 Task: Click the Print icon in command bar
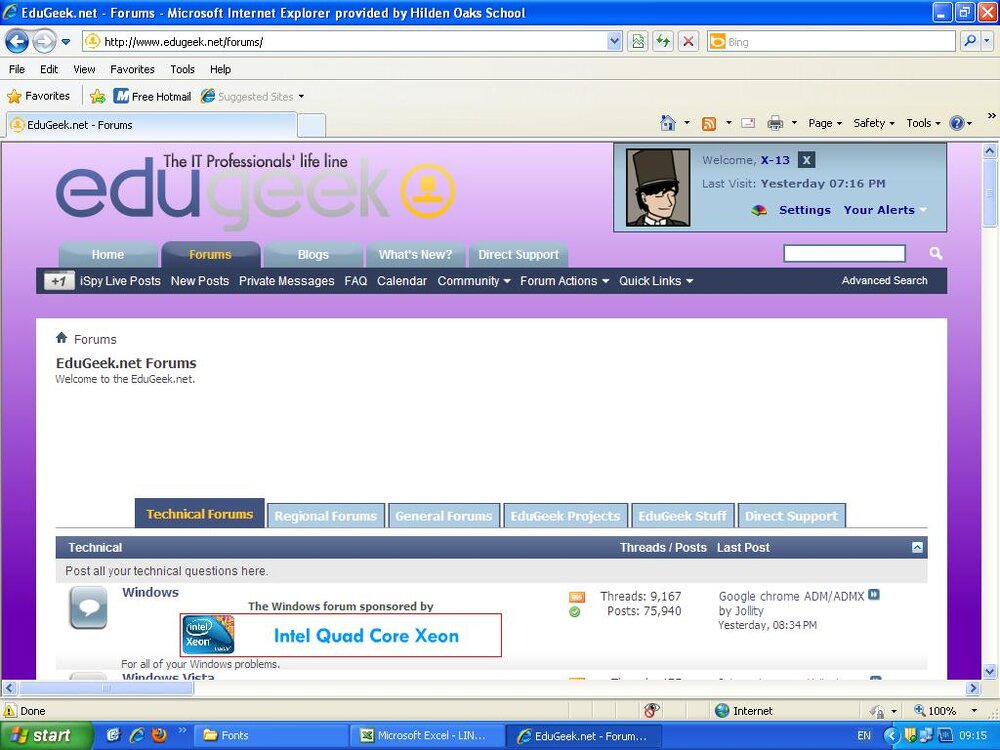[775, 123]
